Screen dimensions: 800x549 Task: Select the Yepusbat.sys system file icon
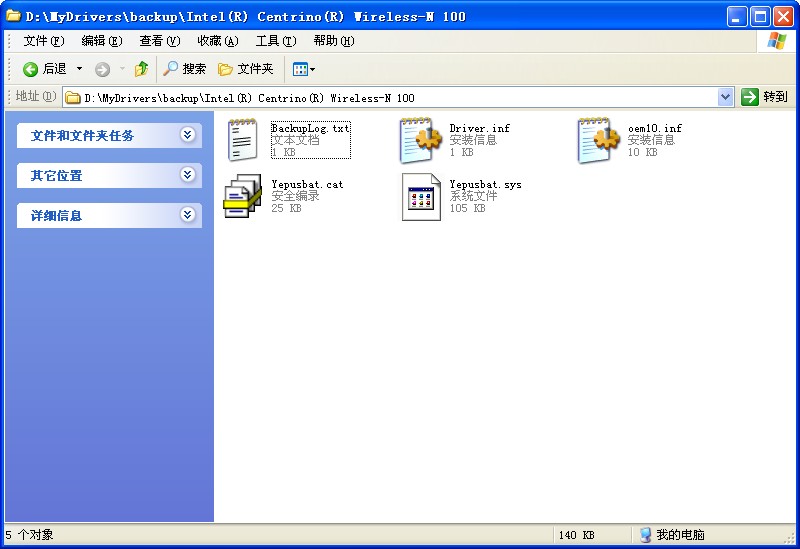click(x=421, y=197)
